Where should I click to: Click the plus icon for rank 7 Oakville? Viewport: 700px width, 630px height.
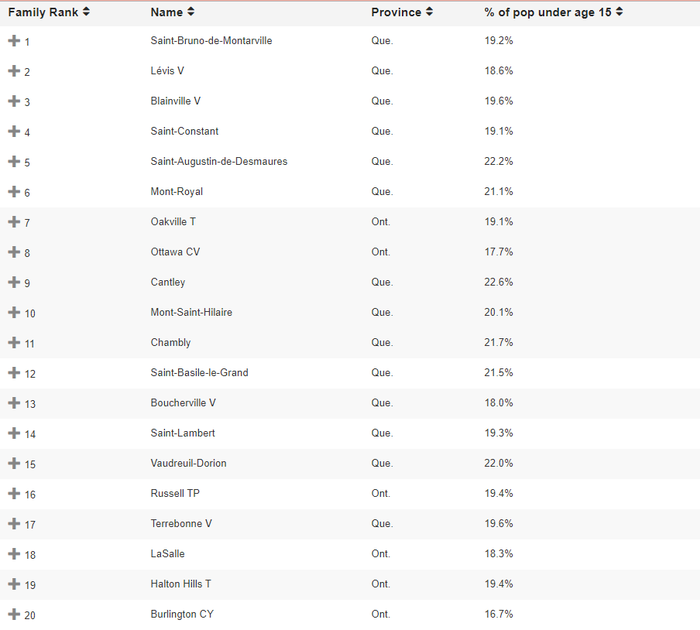pos(14,222)
